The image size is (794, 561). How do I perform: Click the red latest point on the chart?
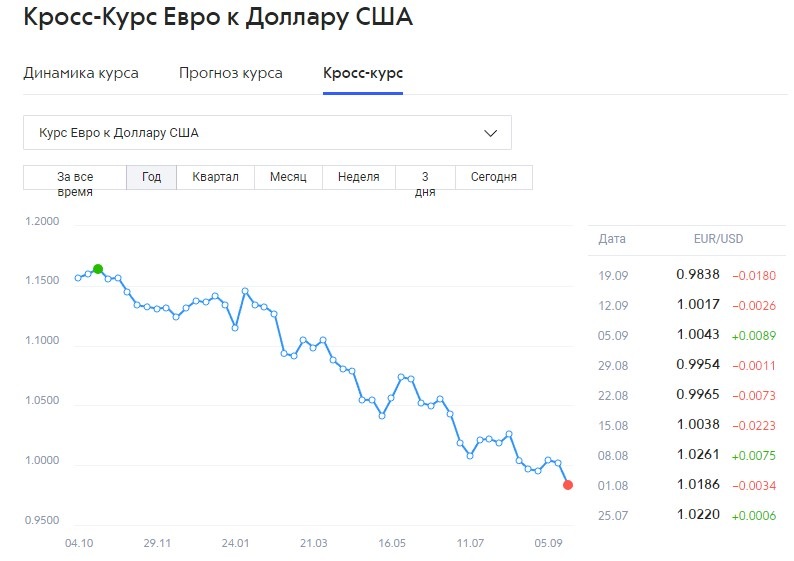tap(568, 485)
